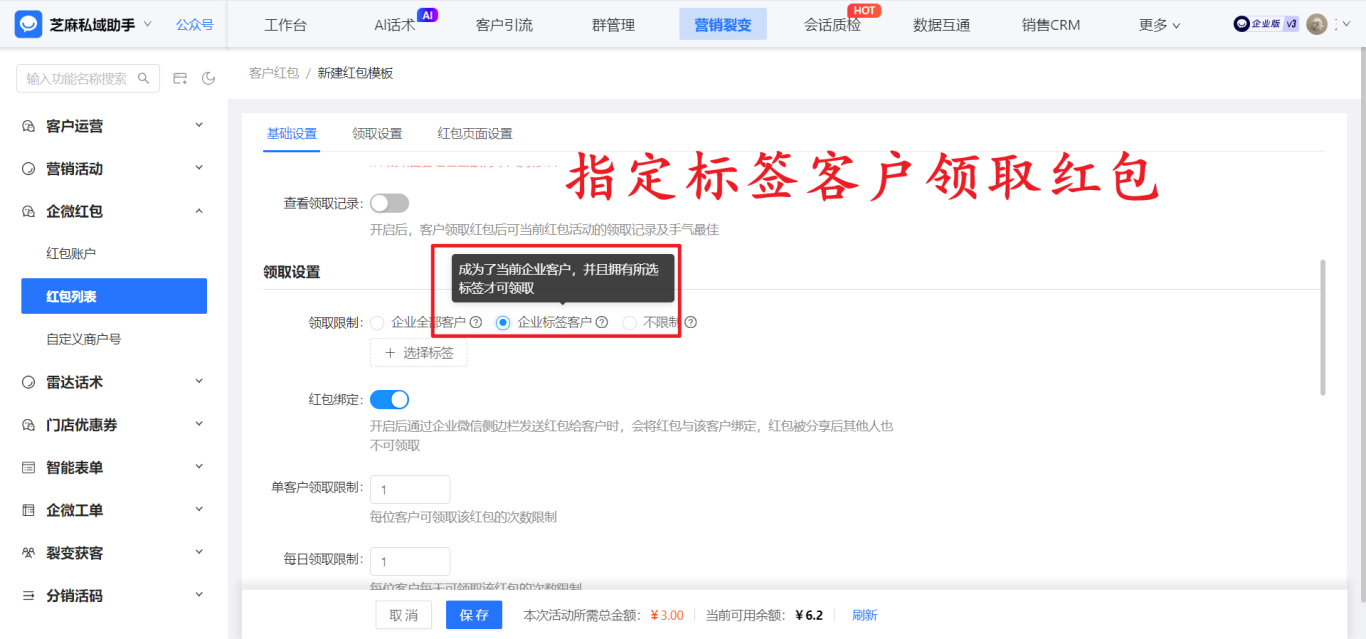Click the user avatar picture
The image size is (1366, 639).
(x=1317, y=24)
